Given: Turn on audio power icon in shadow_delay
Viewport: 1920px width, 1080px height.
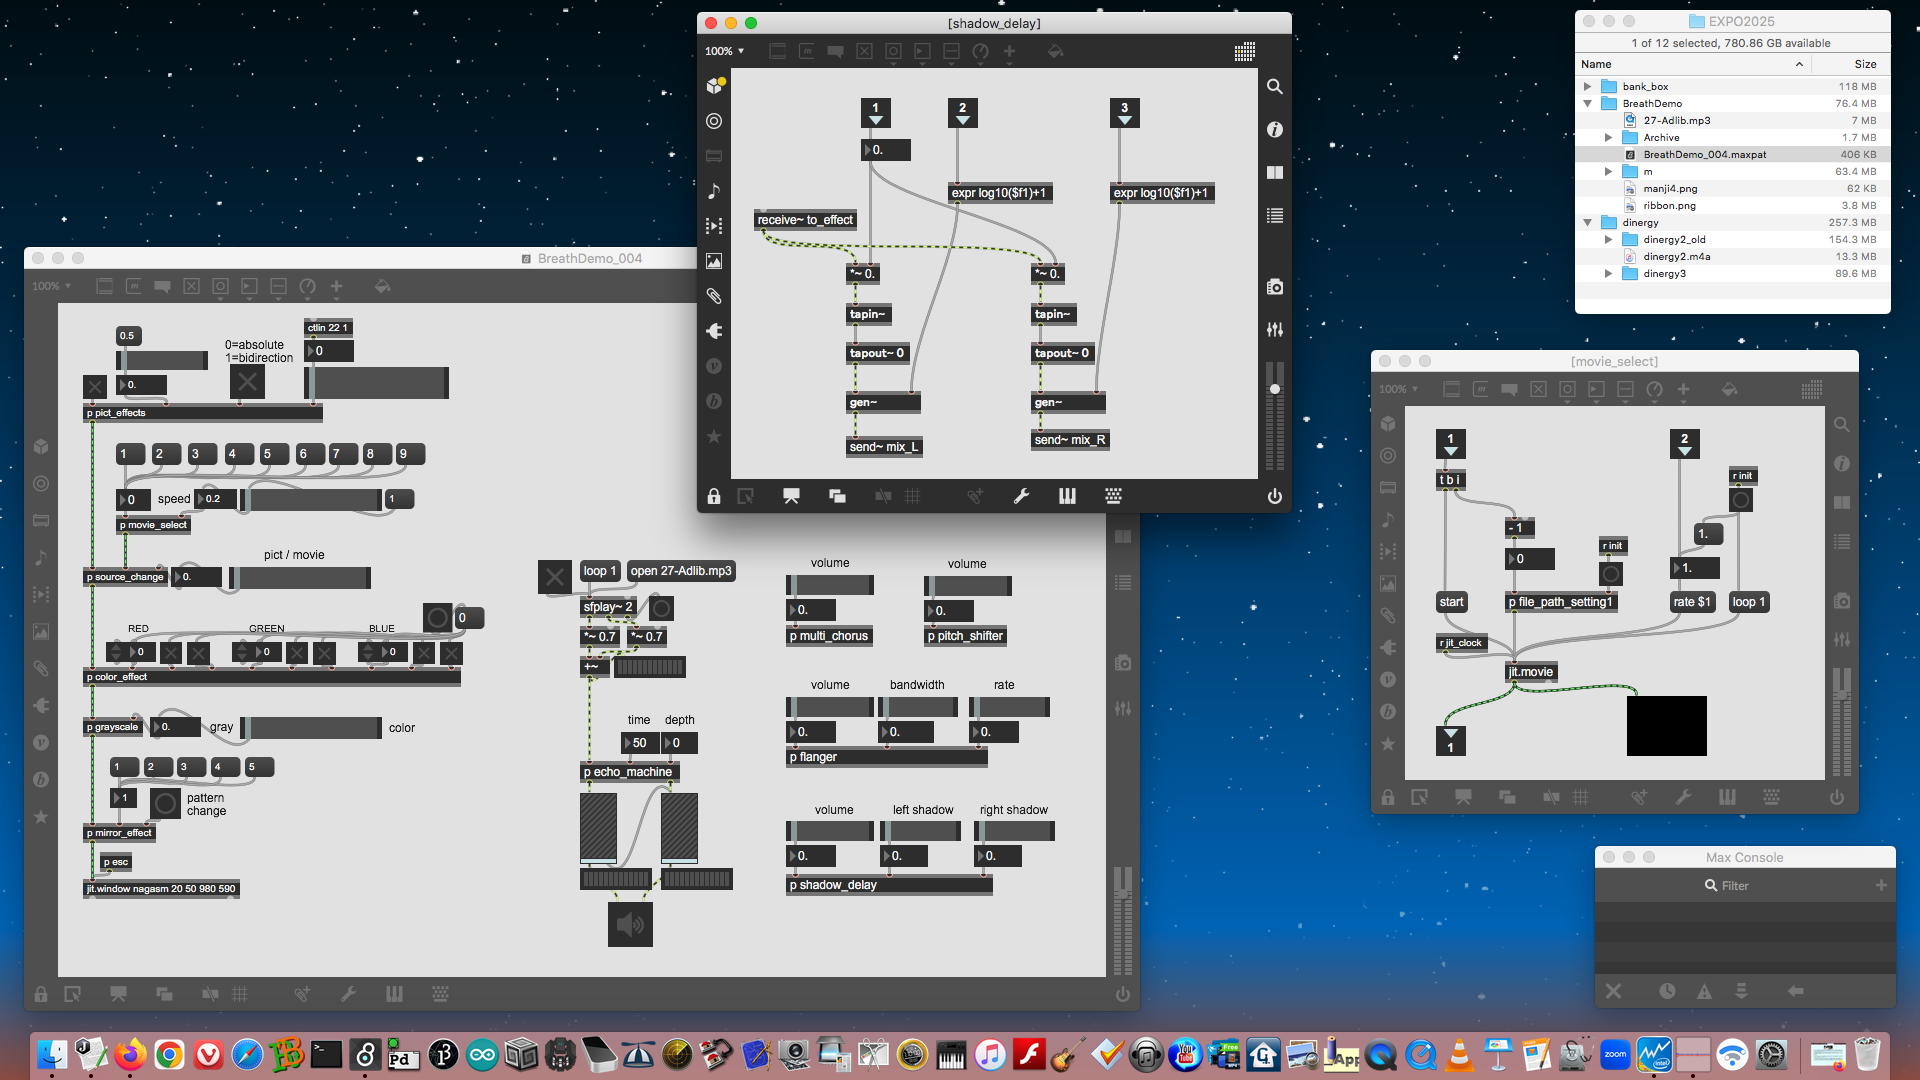Looking at the screenshot, I should [x=1274, y=496].
